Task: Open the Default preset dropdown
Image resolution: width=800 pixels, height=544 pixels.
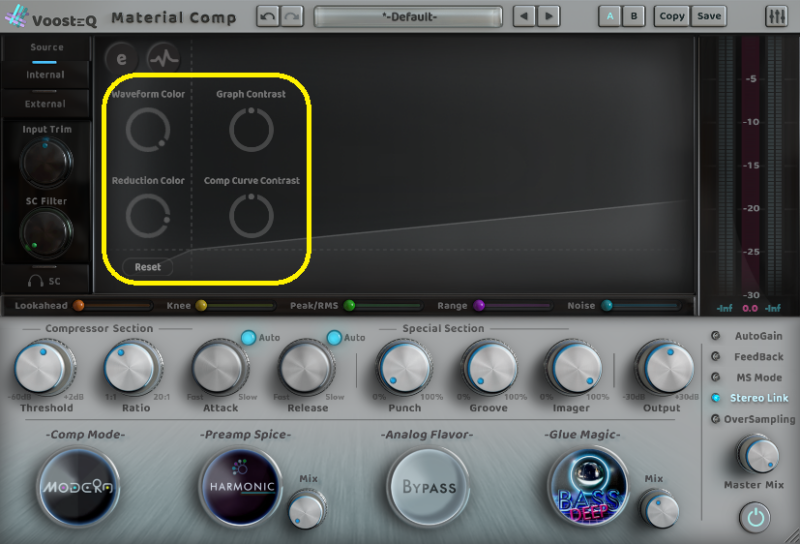Action: [408, 17]
